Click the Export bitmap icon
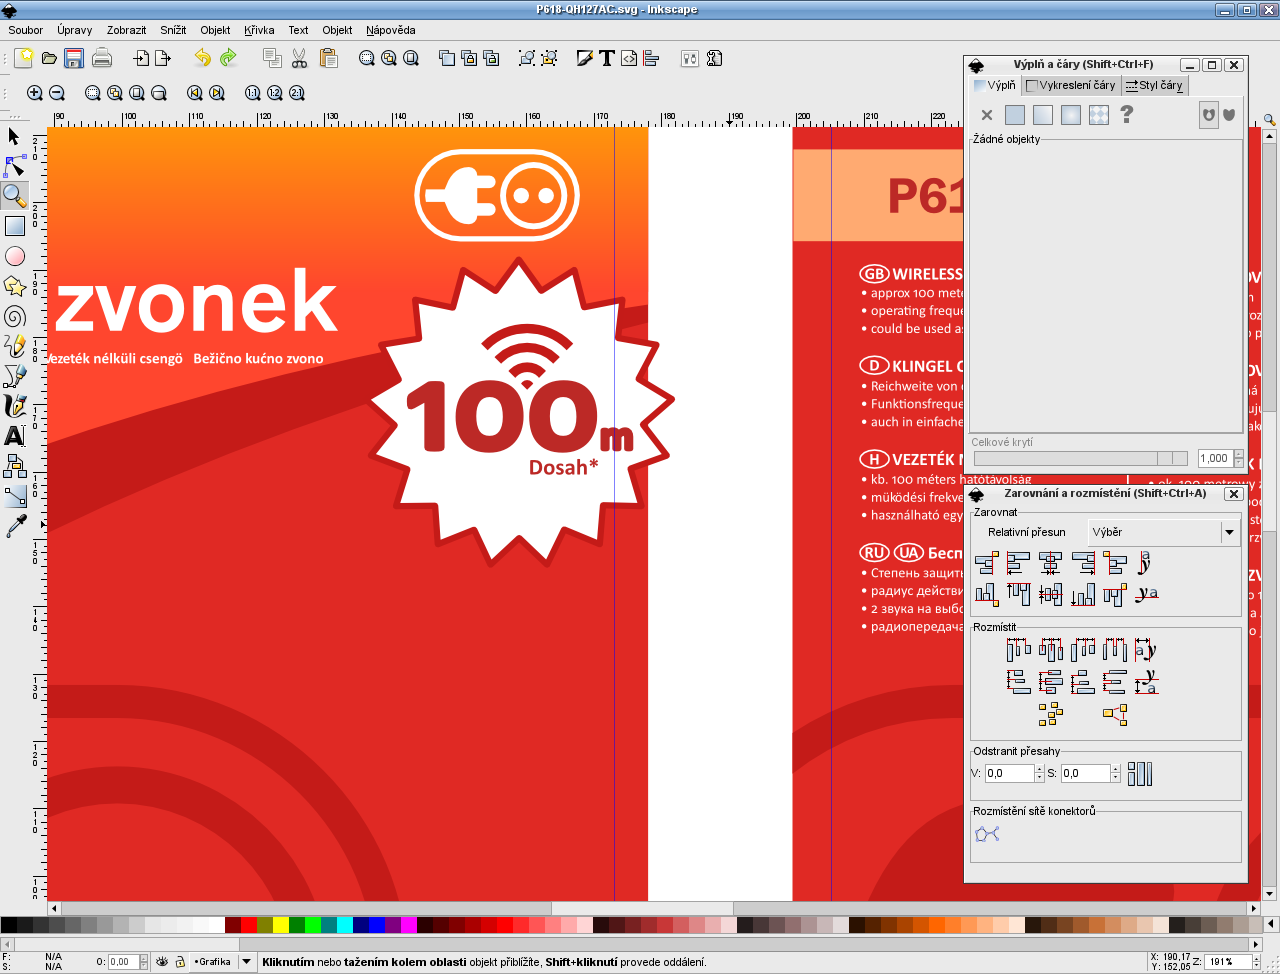 click(163, 58)
